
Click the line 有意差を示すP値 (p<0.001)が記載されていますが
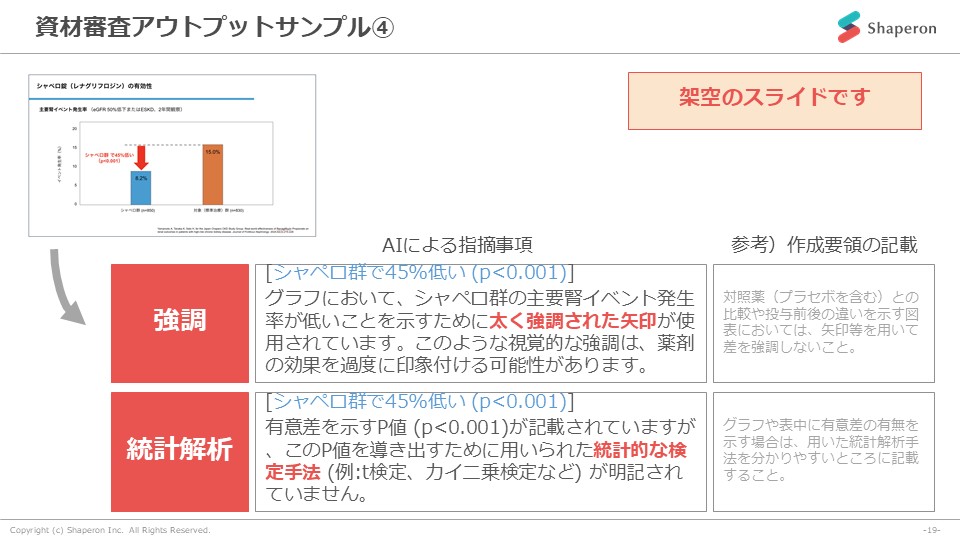(x=480, y=427)
